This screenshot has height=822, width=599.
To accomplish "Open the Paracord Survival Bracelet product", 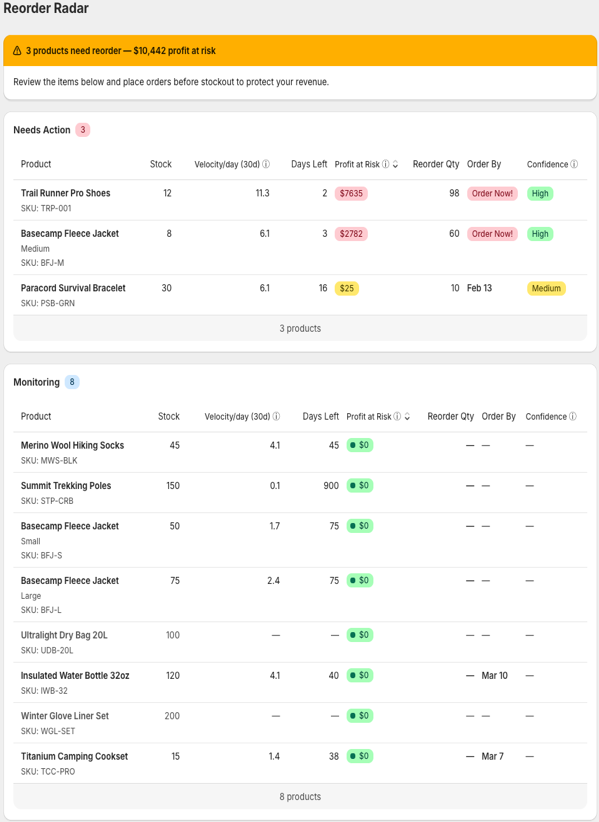I will click(x=75, y=287).
